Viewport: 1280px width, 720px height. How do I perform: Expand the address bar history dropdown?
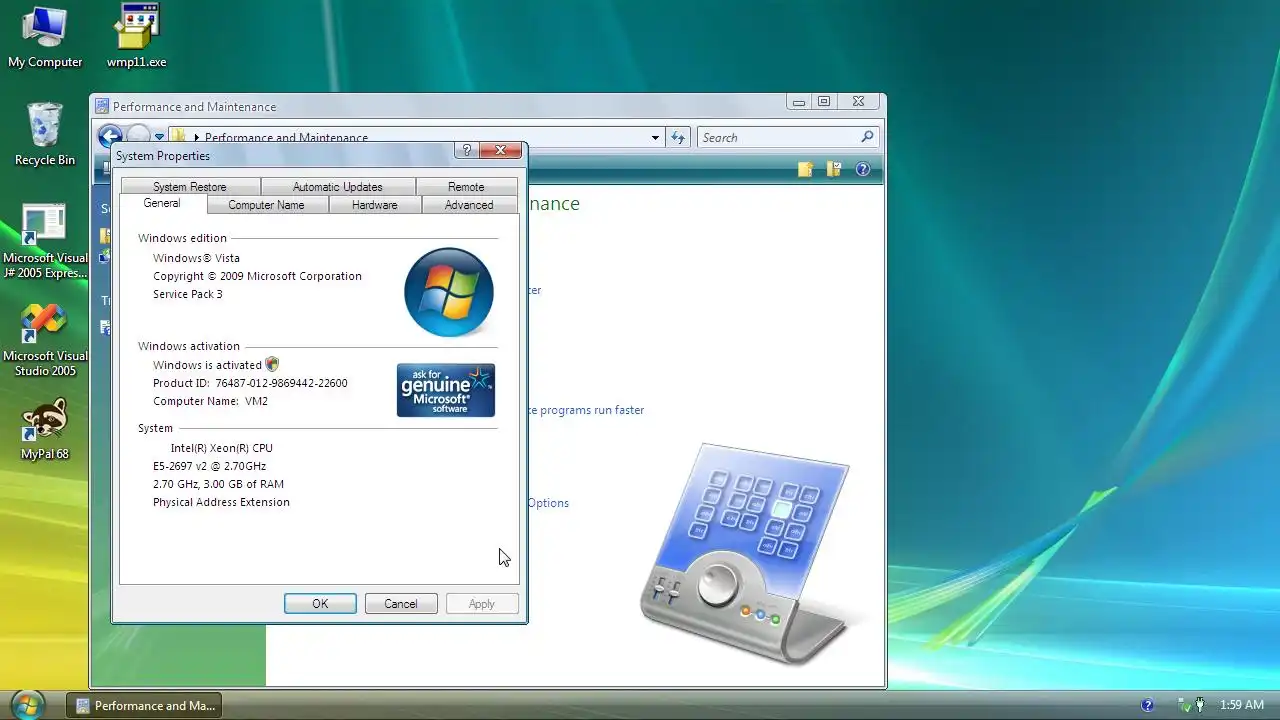coord(655,138)
